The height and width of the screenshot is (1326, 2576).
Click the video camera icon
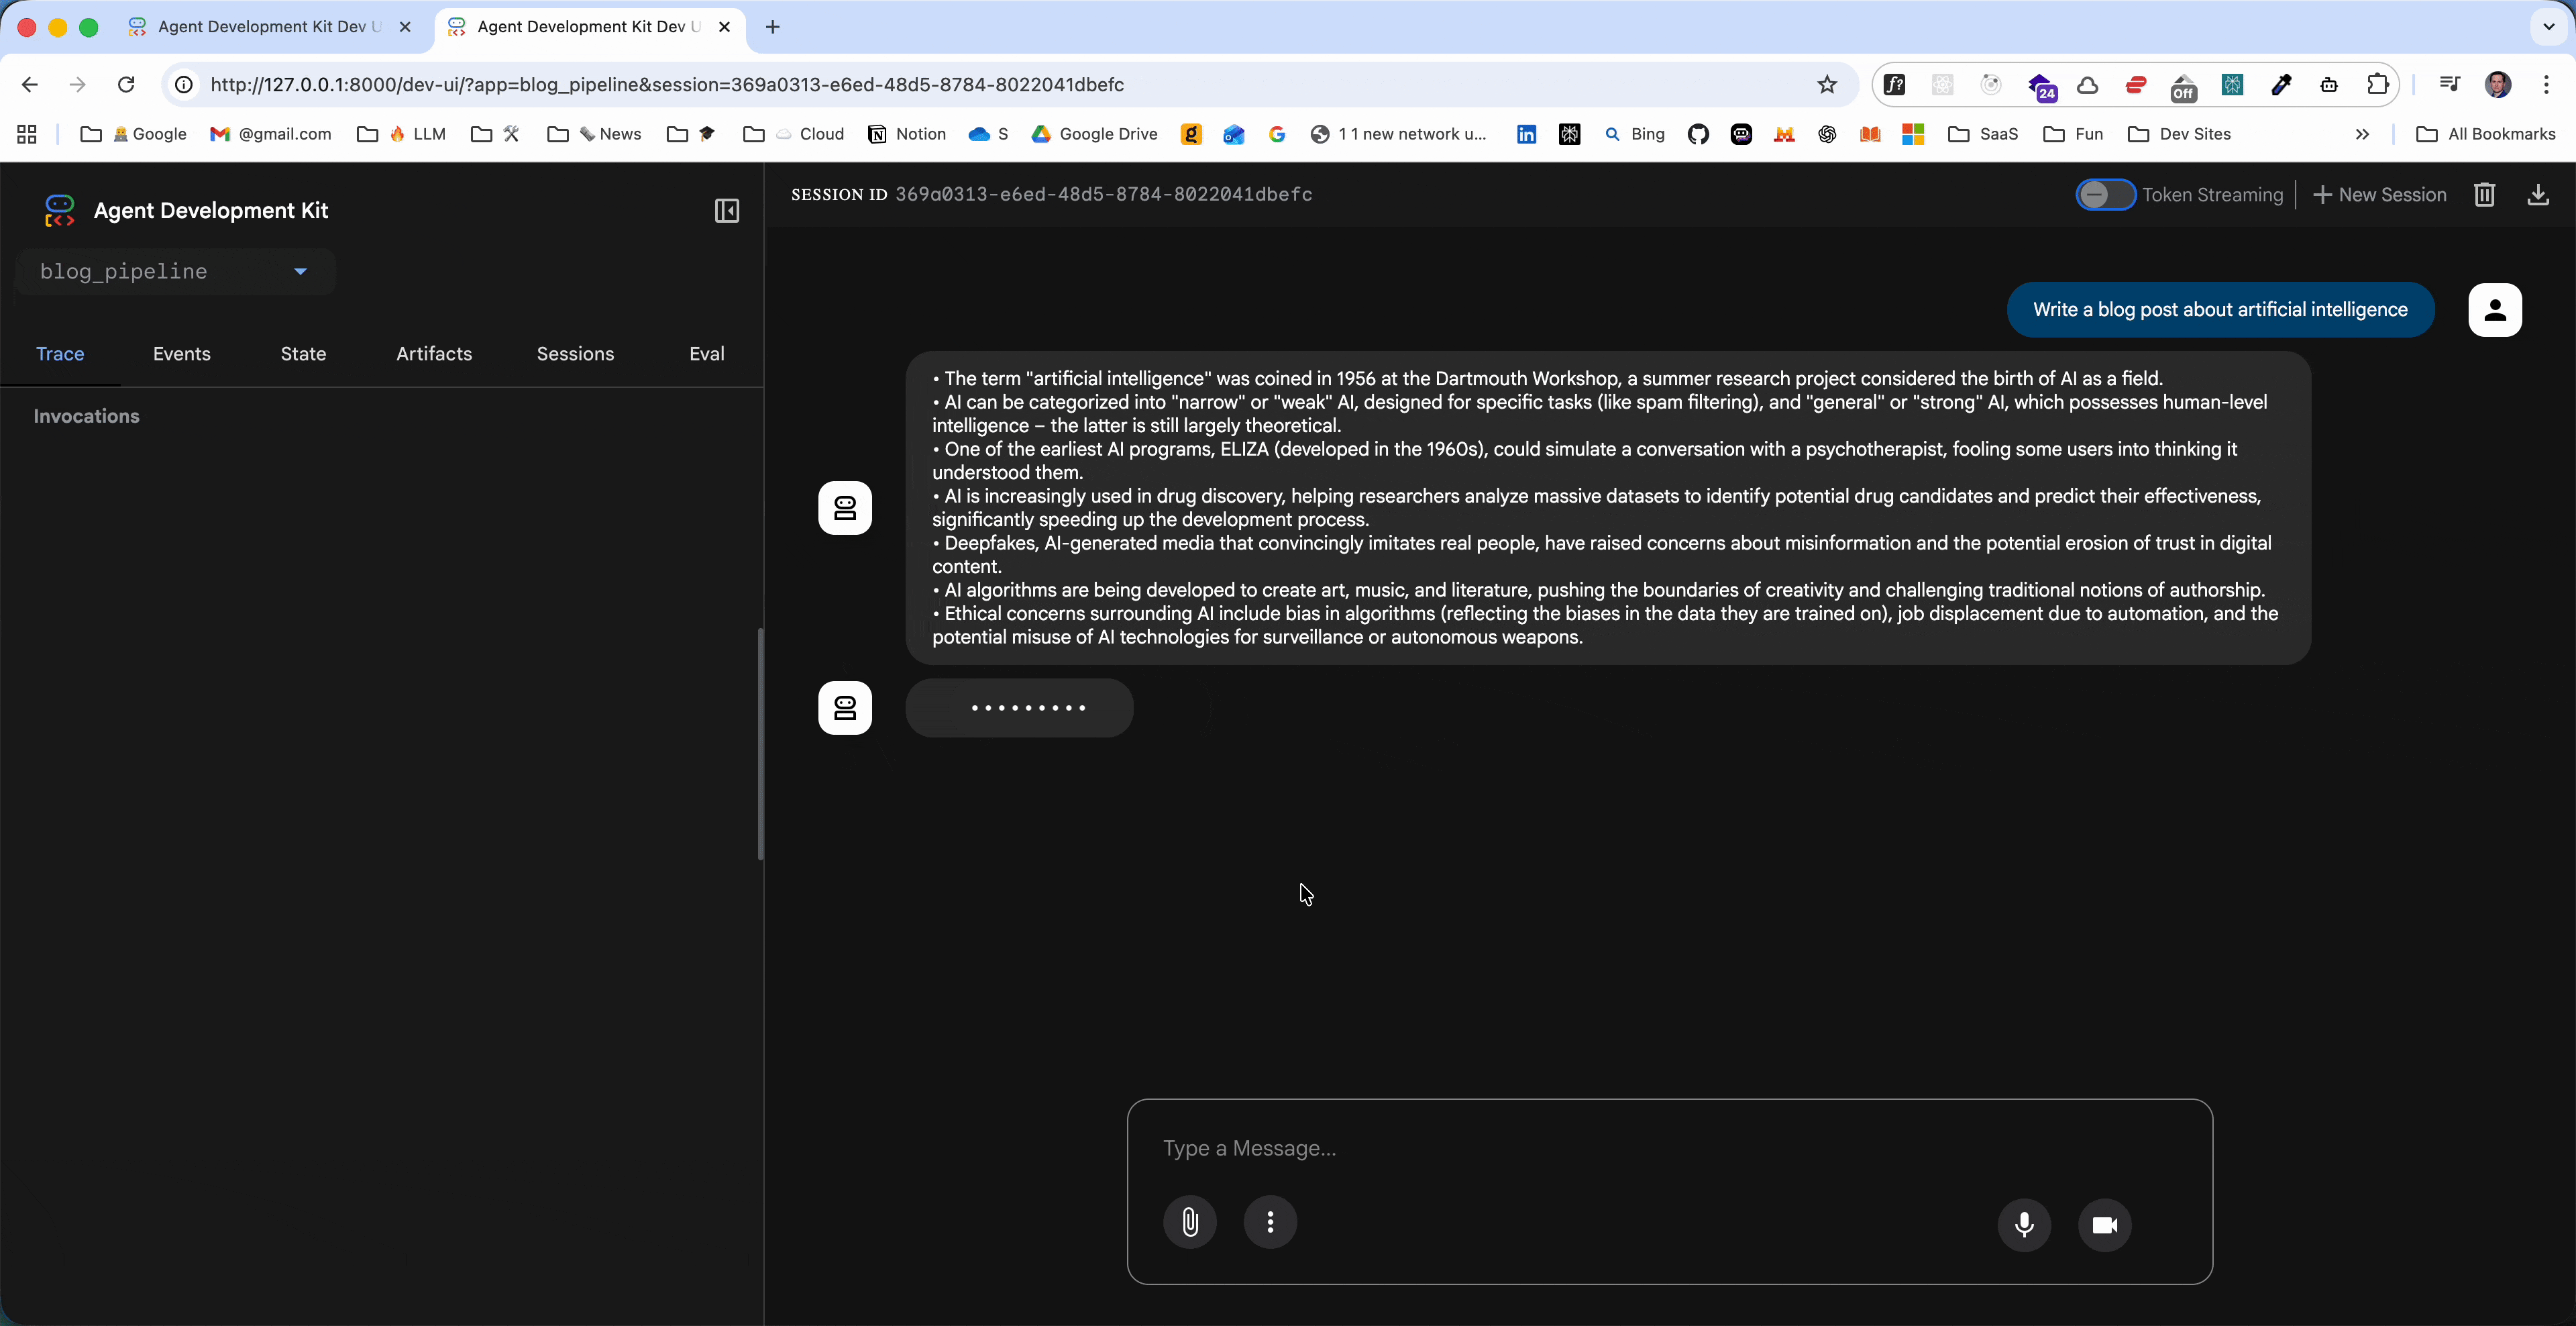tap(2104, 1224)
